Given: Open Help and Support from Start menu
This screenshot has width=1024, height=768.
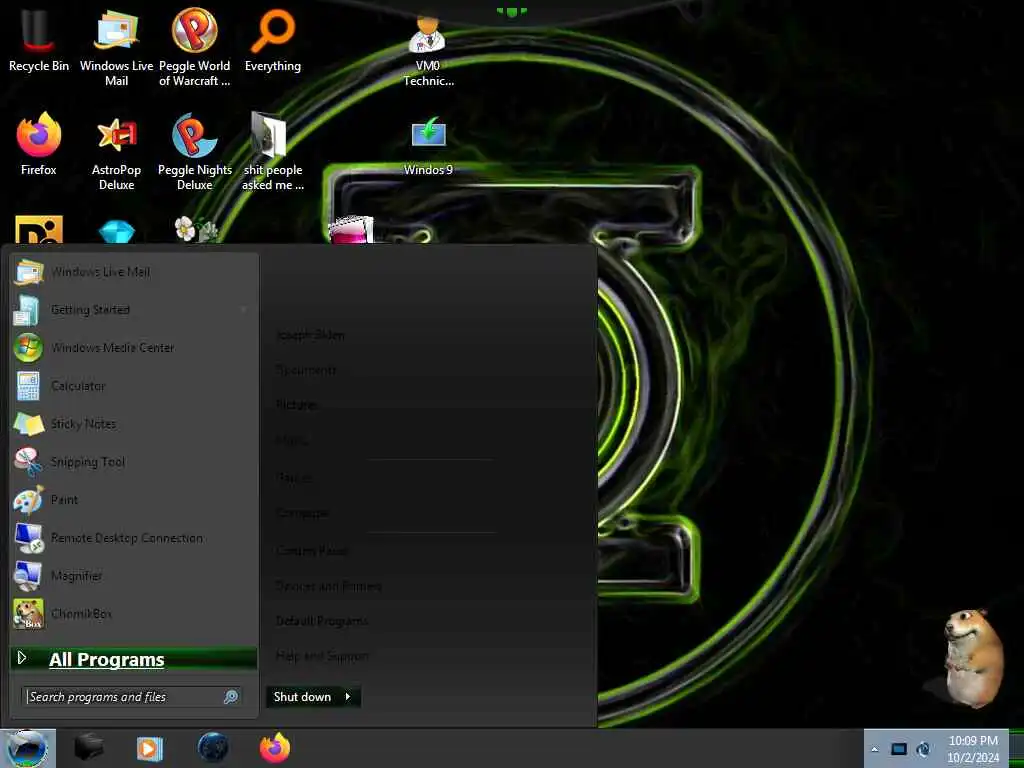Looking at the screenshot, I should coord(322,656).
